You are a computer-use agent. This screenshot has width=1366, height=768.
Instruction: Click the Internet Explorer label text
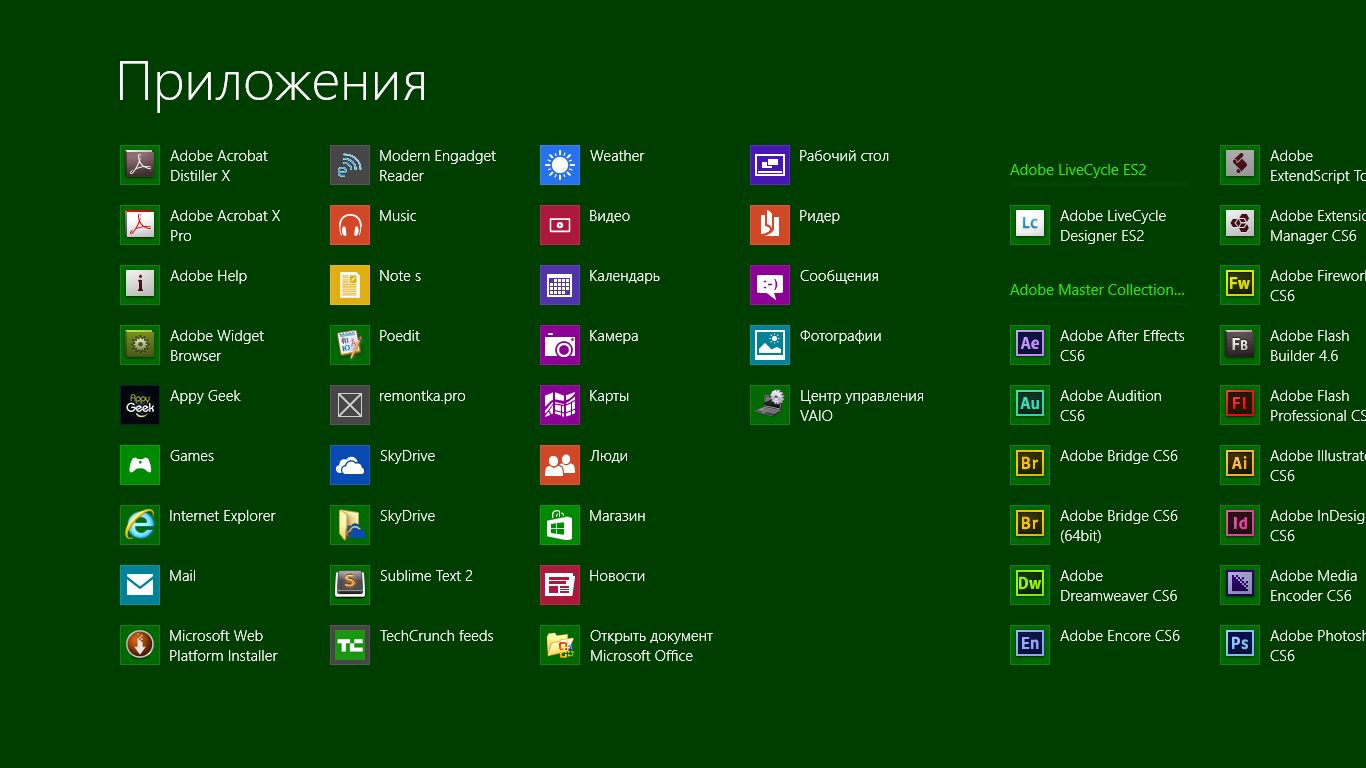point(222,516)
